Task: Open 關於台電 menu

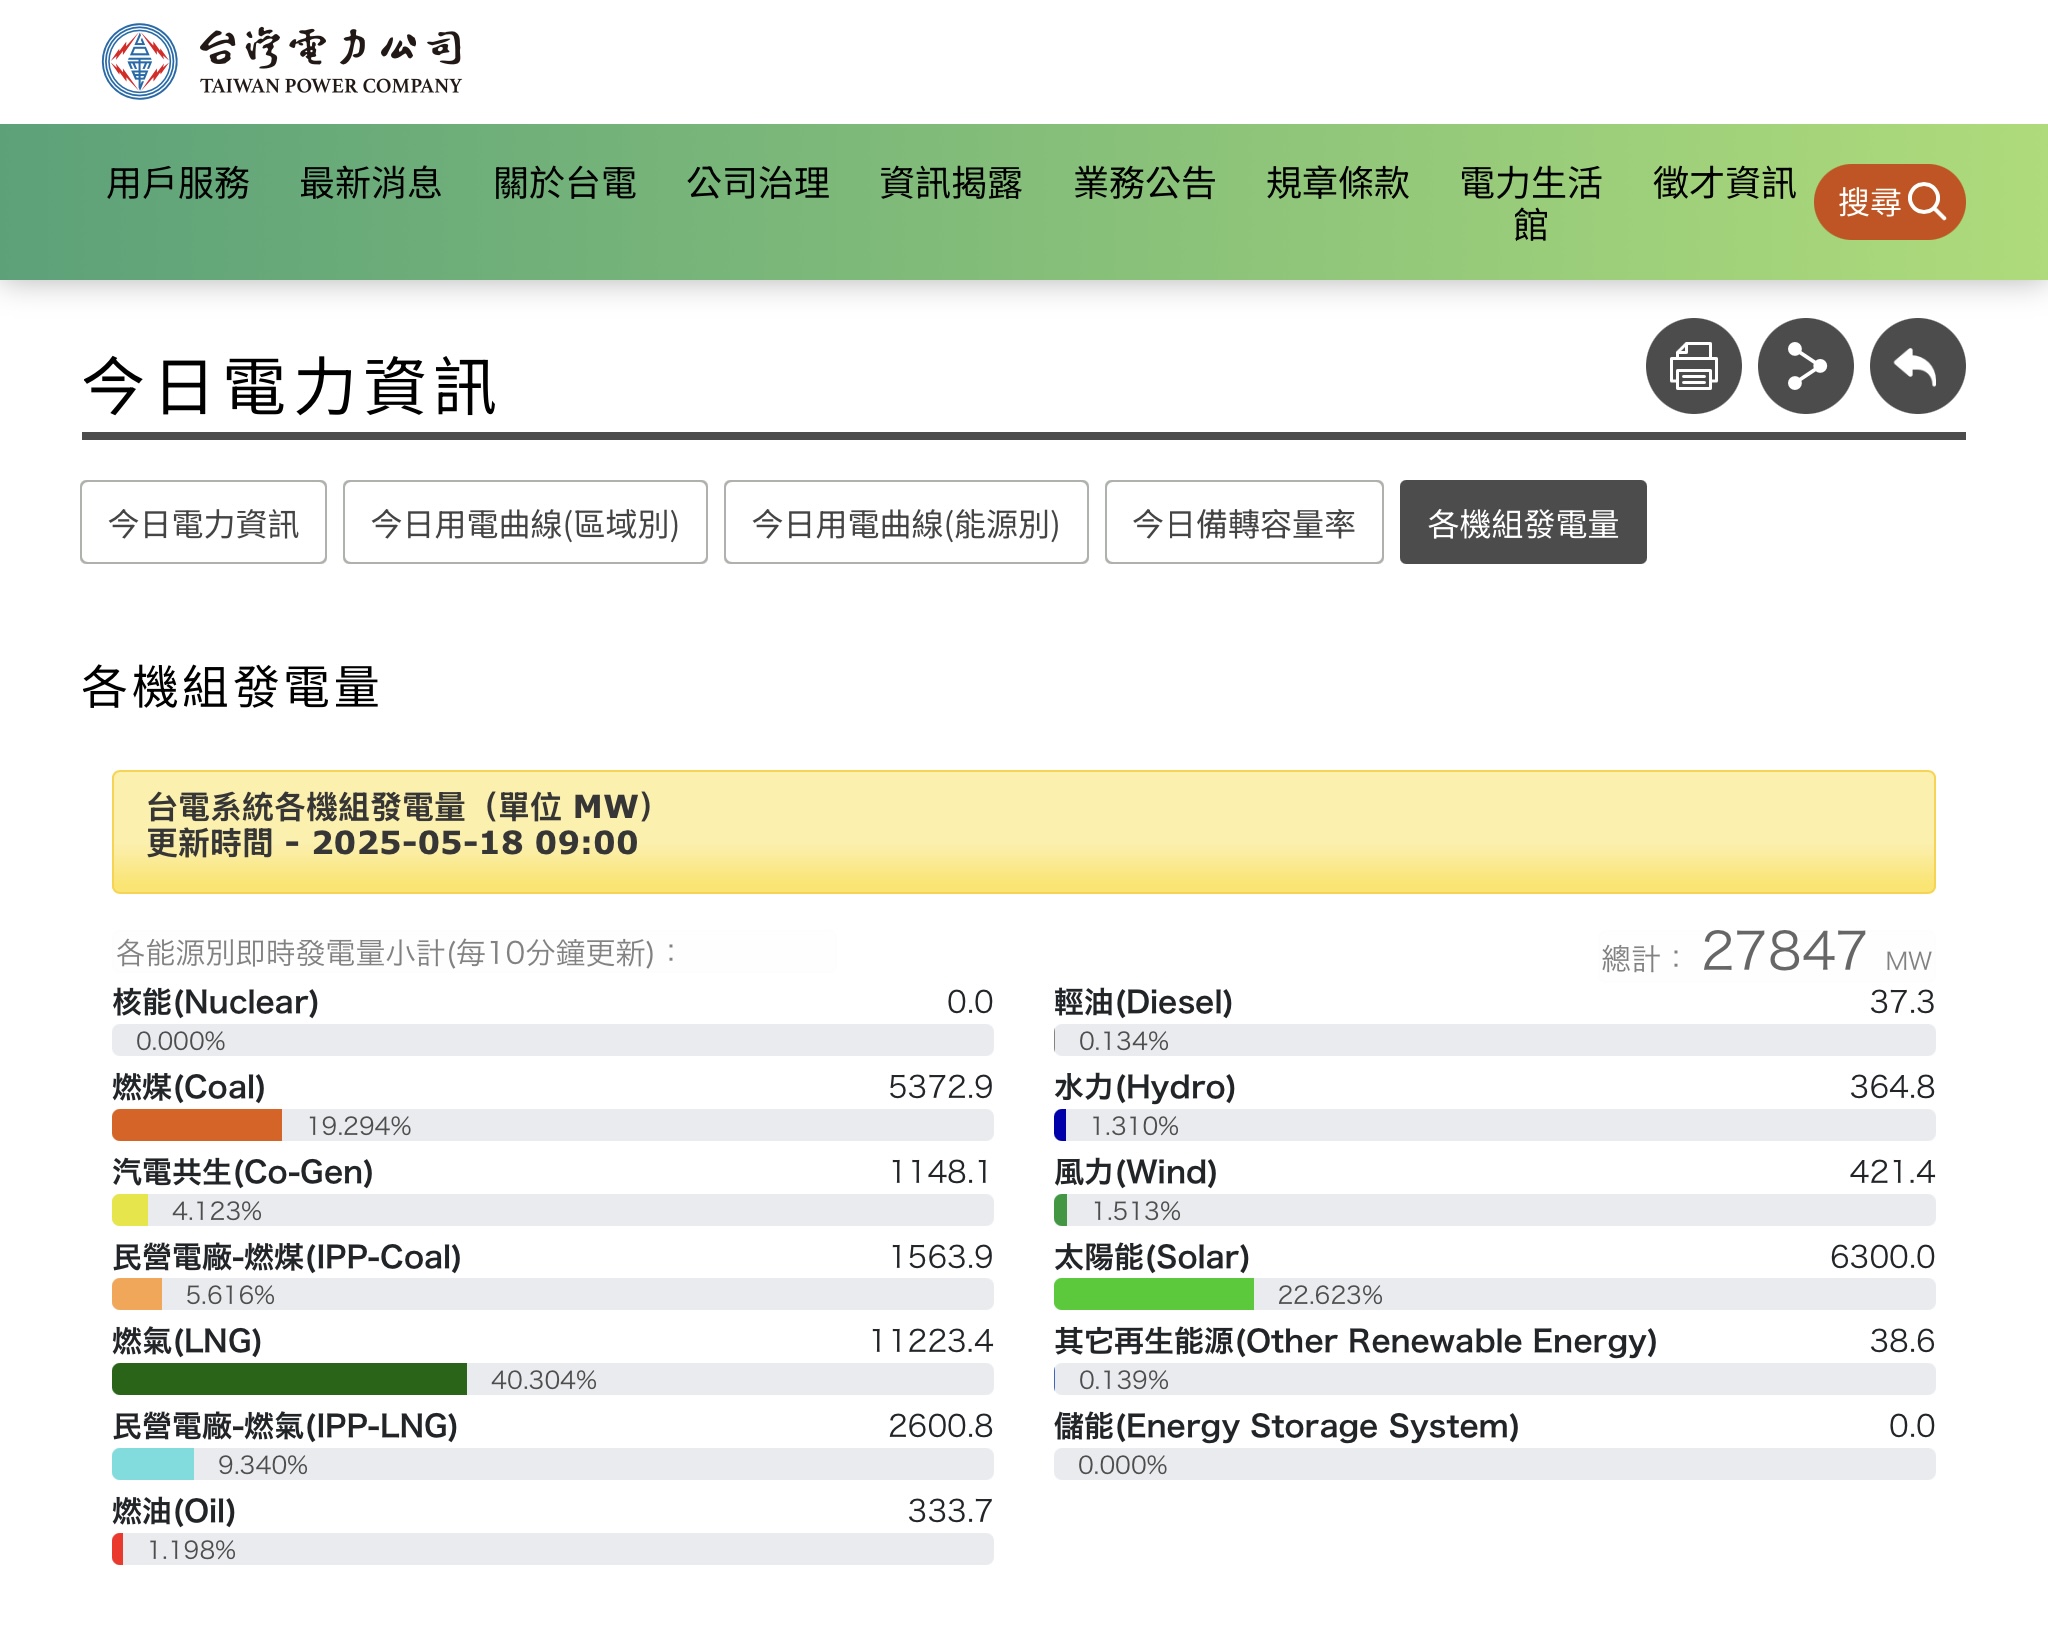Action: pos(565,183)
